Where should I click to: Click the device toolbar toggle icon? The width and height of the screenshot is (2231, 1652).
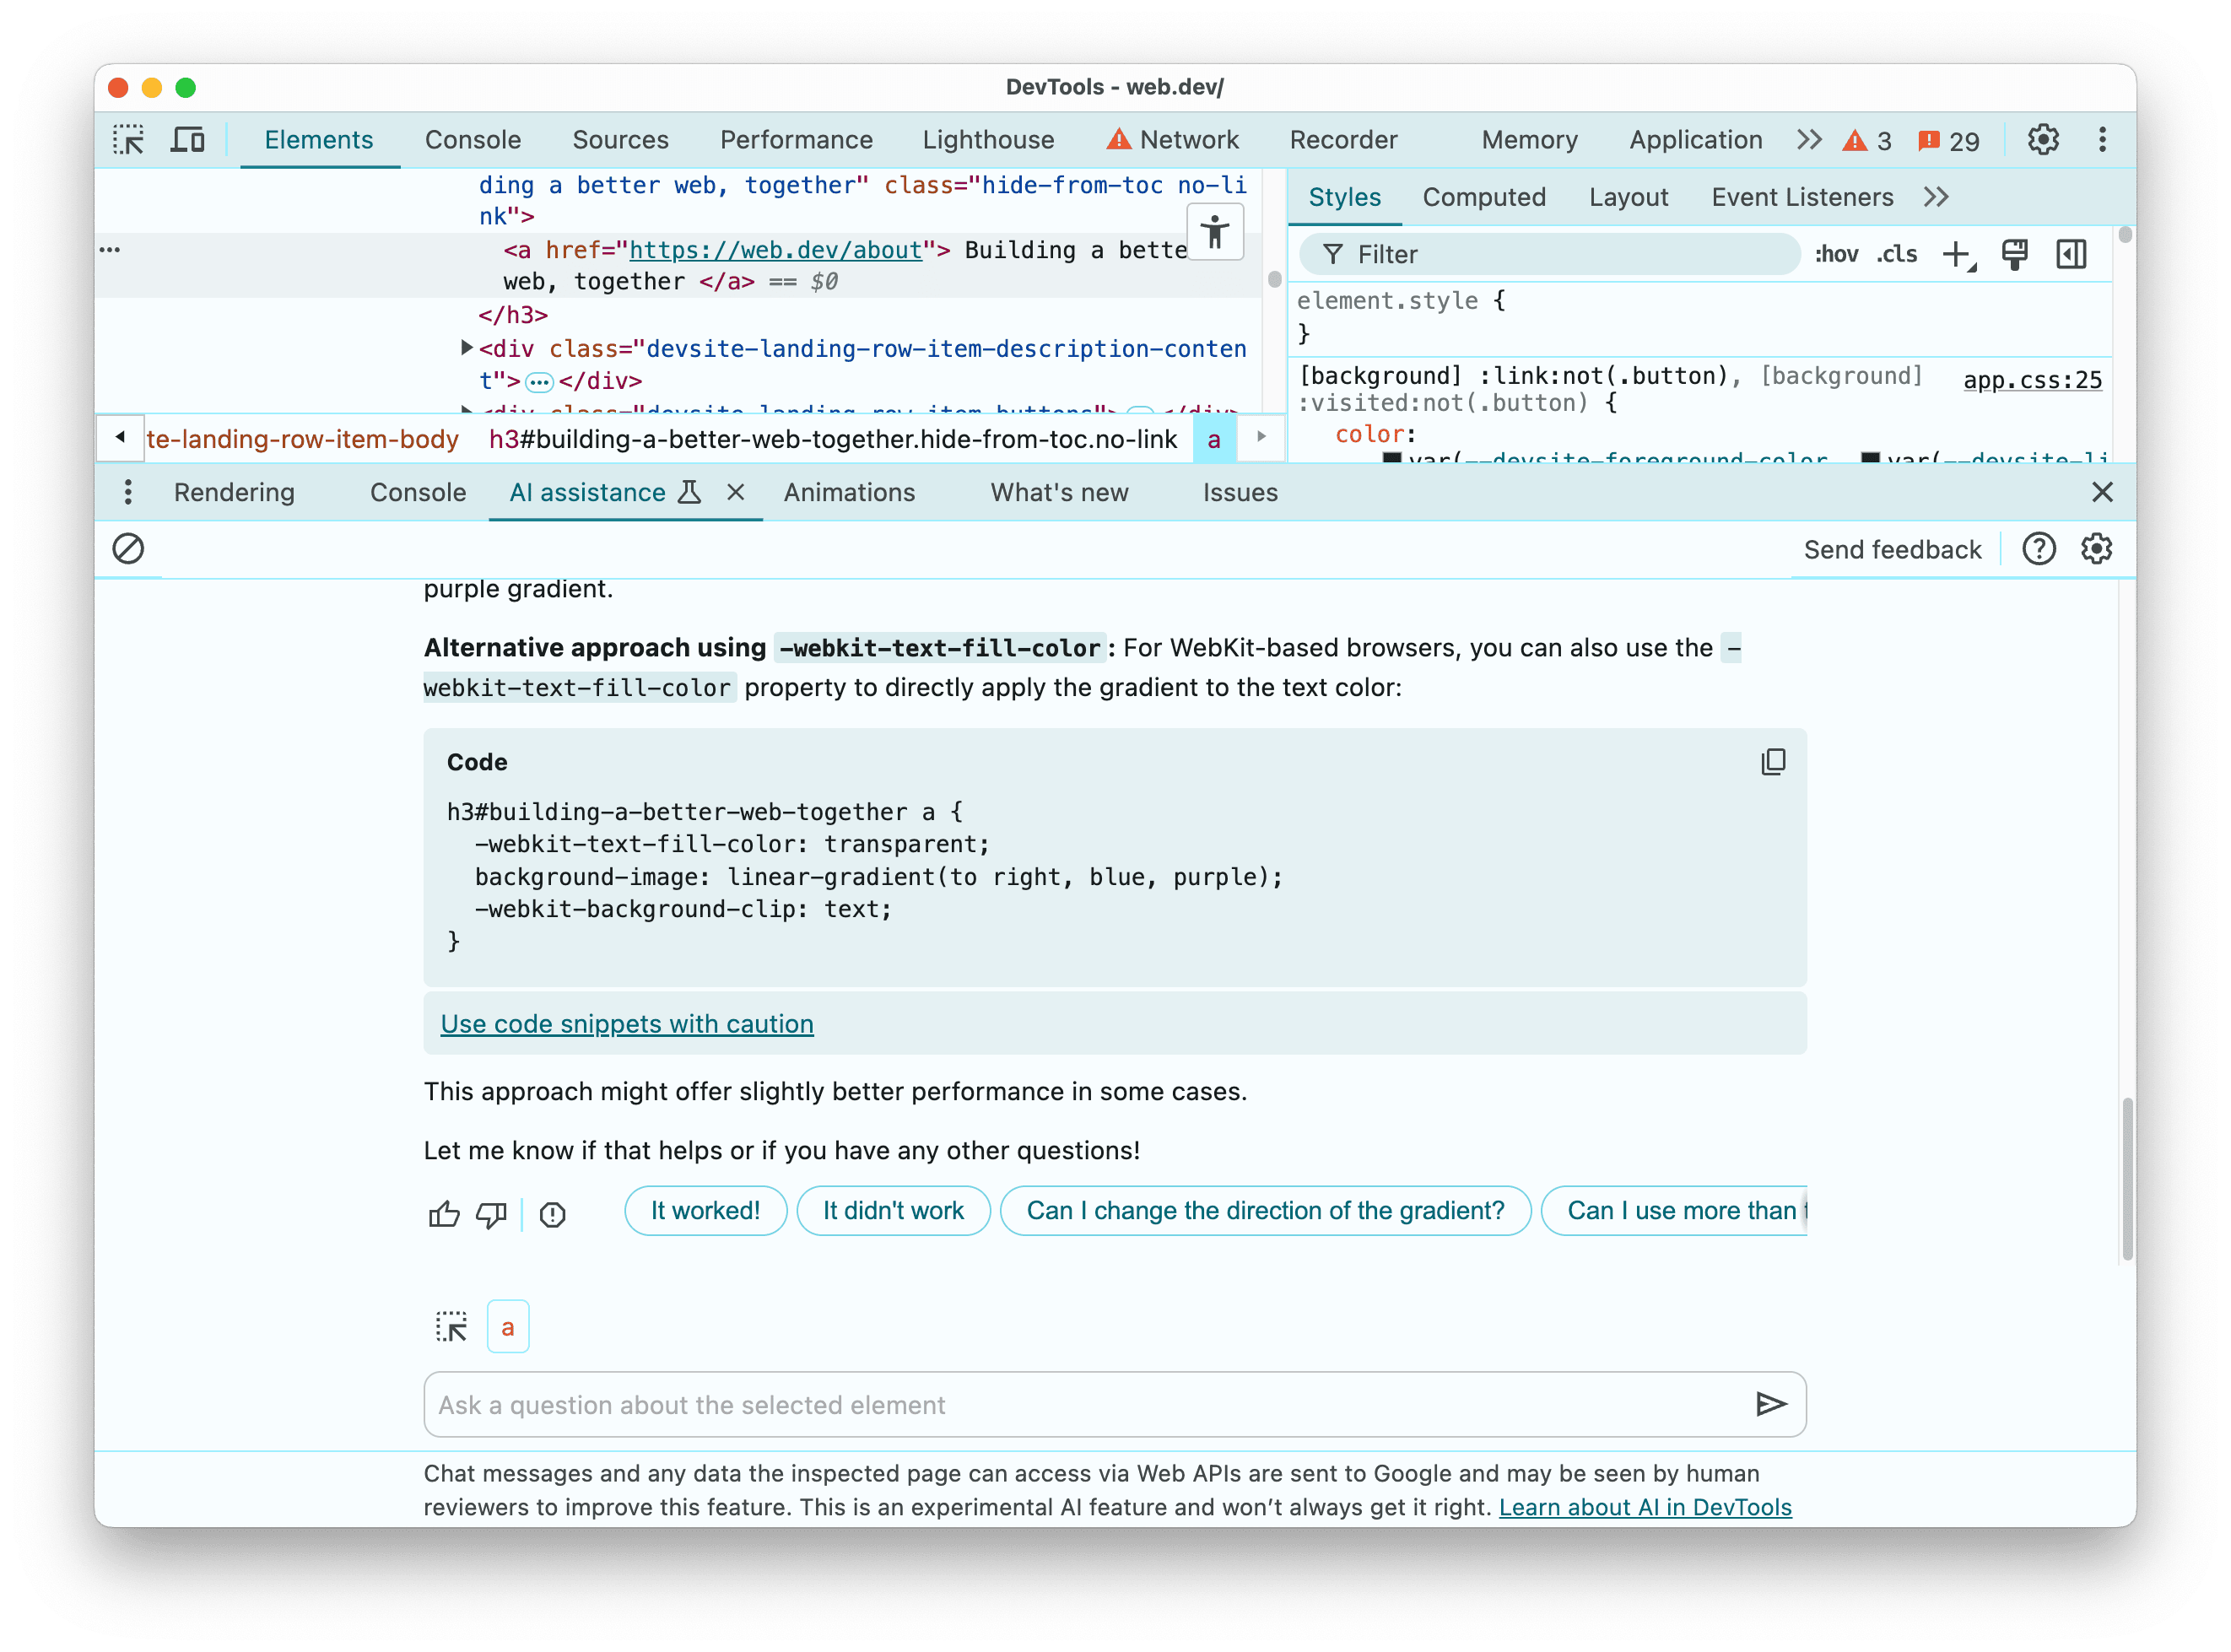pos(189,141)
